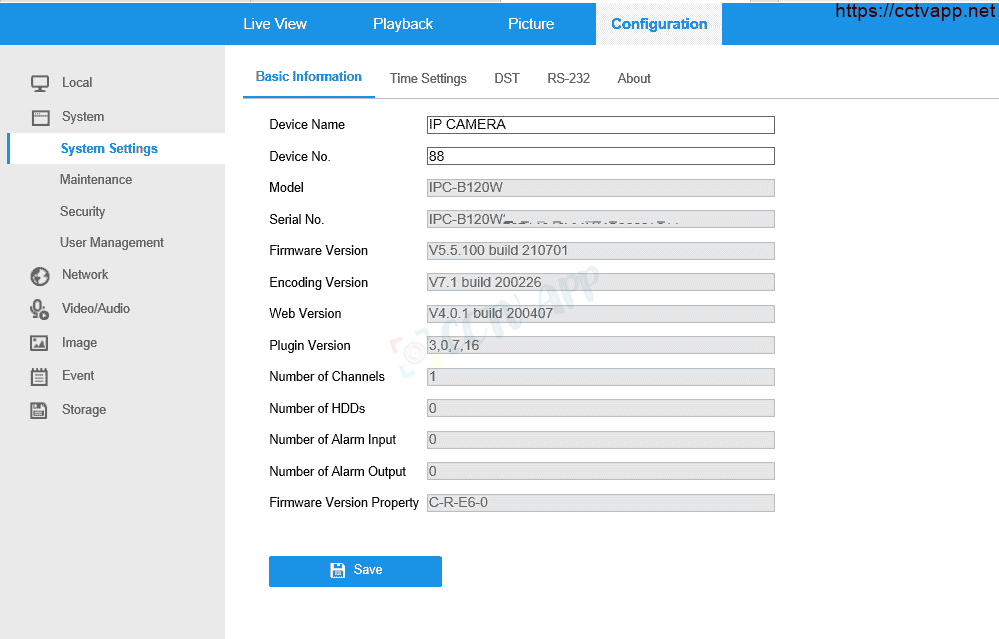Image resolution: width=999 pixels, height=639 pixels.
Task: Click the Device No. input field
Action: (600, 156)
